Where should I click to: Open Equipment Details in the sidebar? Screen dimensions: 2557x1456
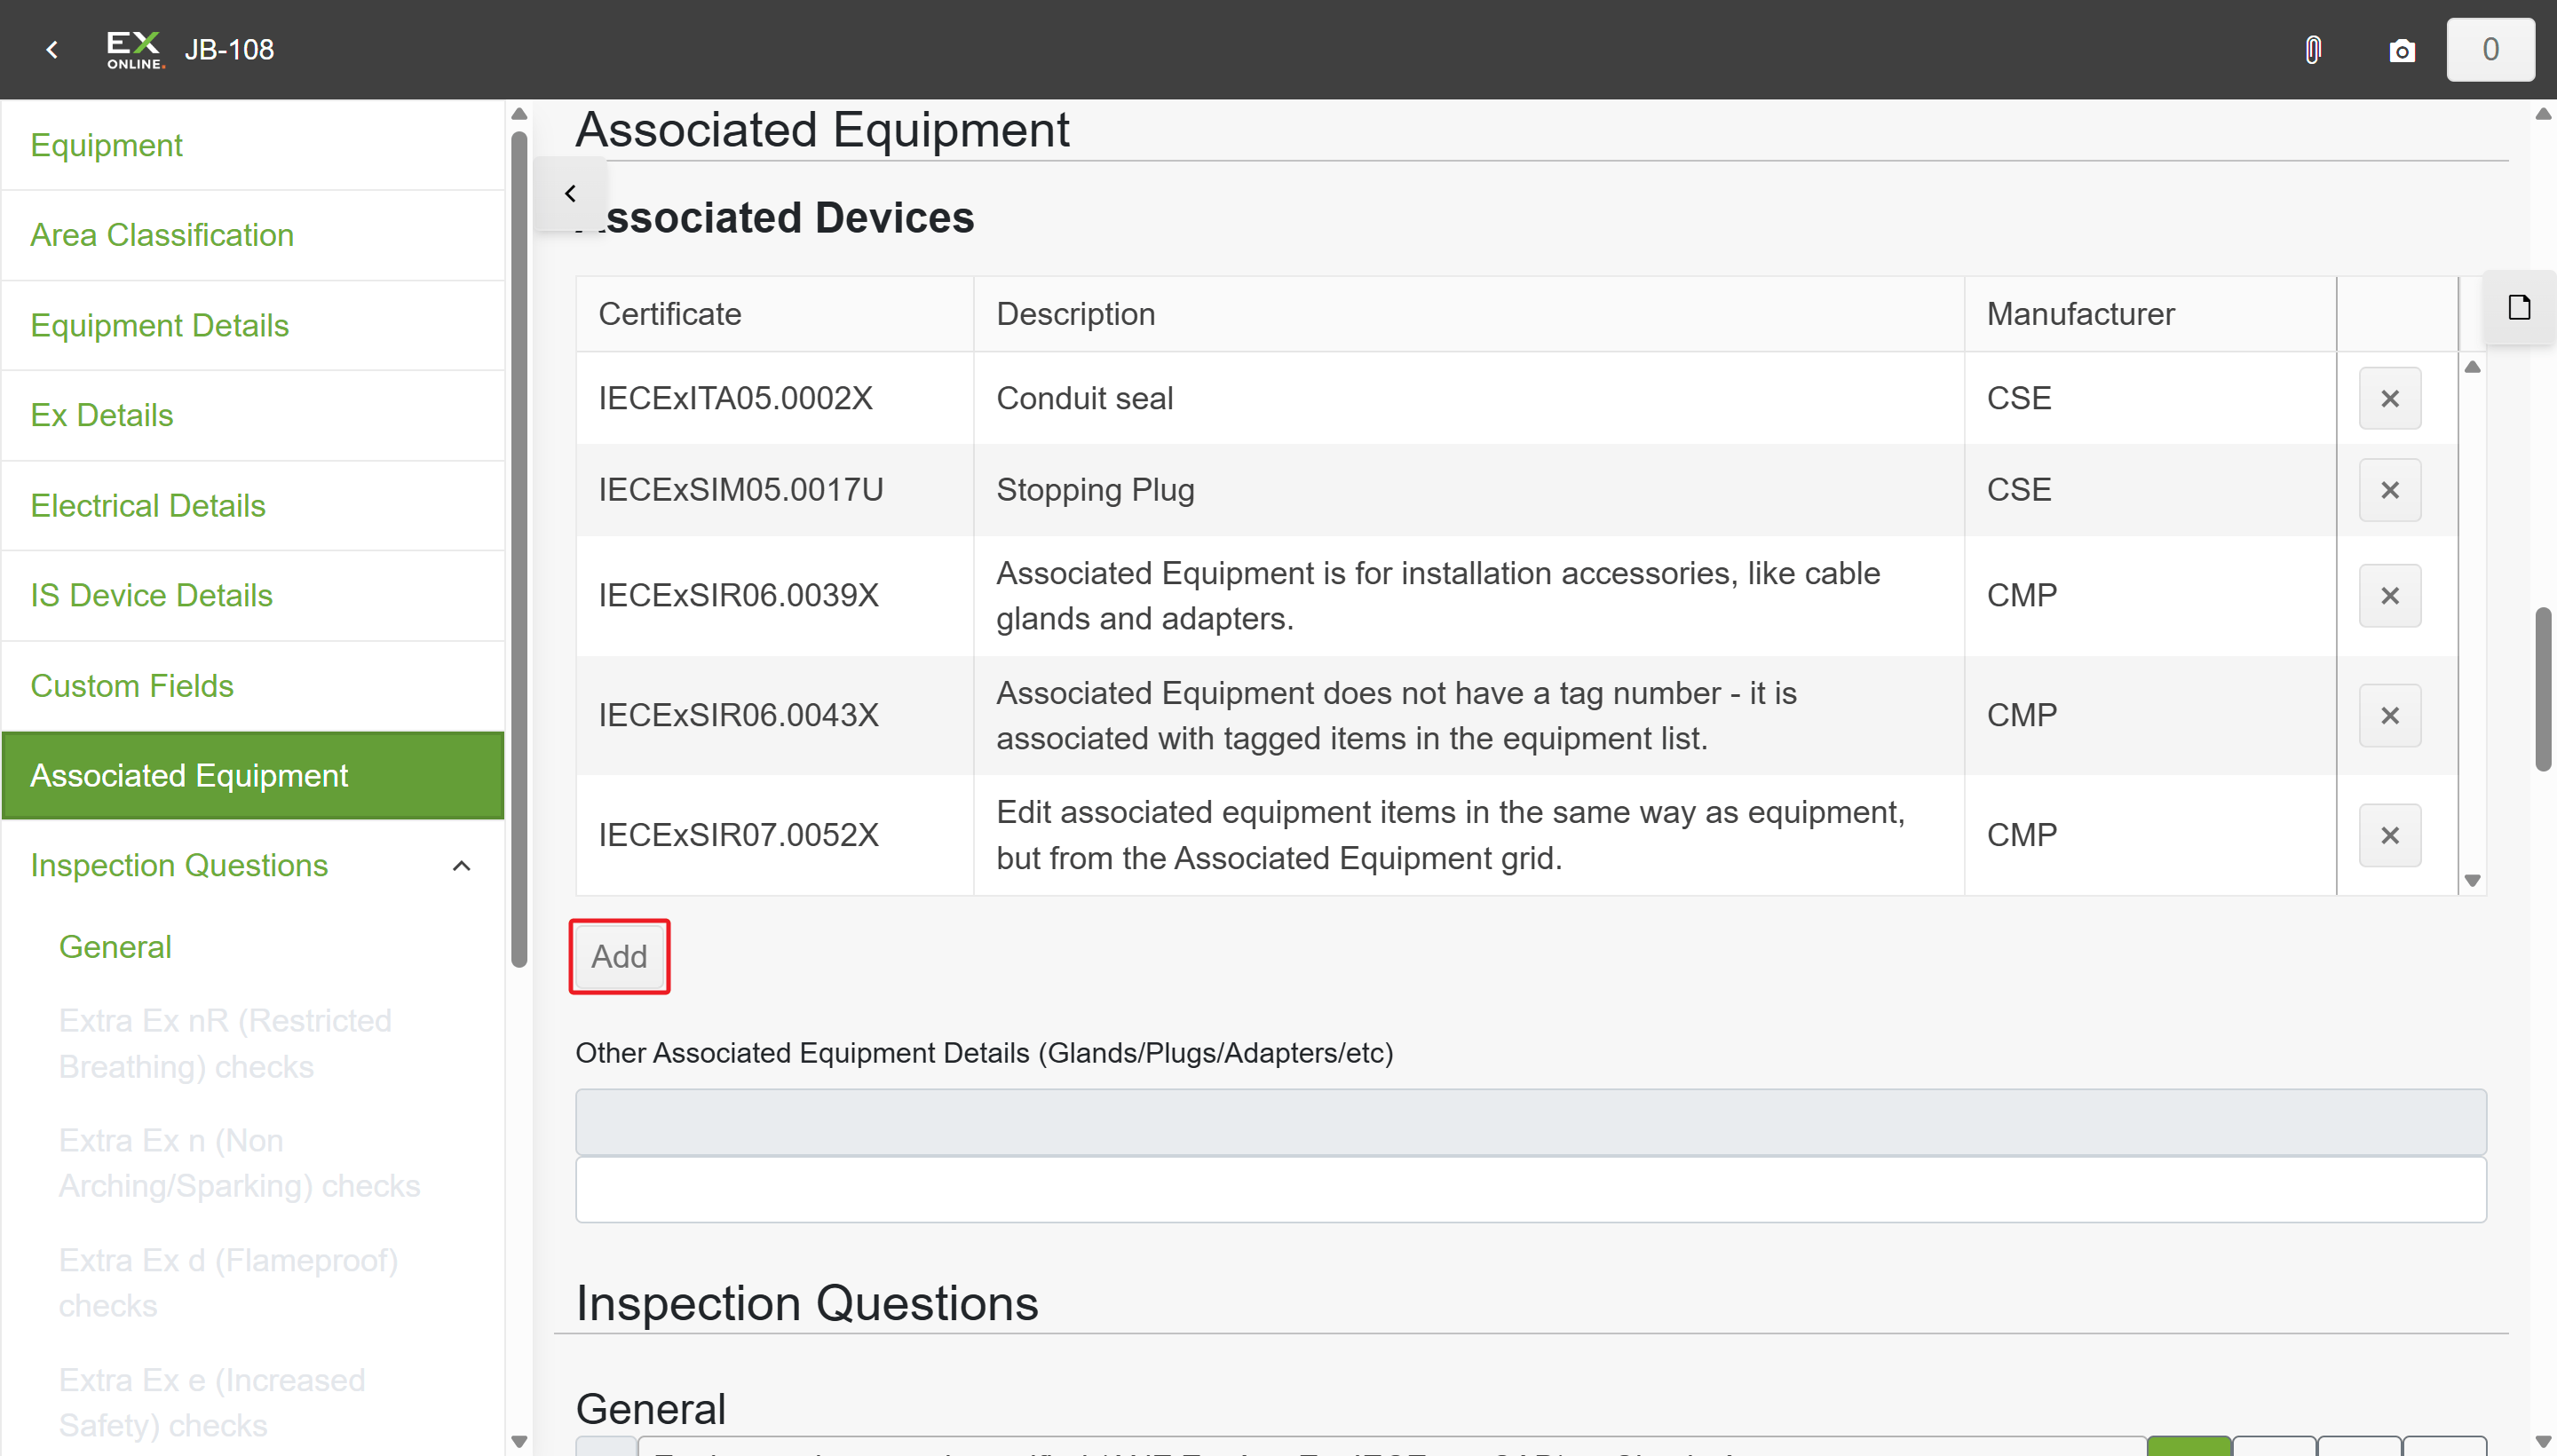point(253,325)
